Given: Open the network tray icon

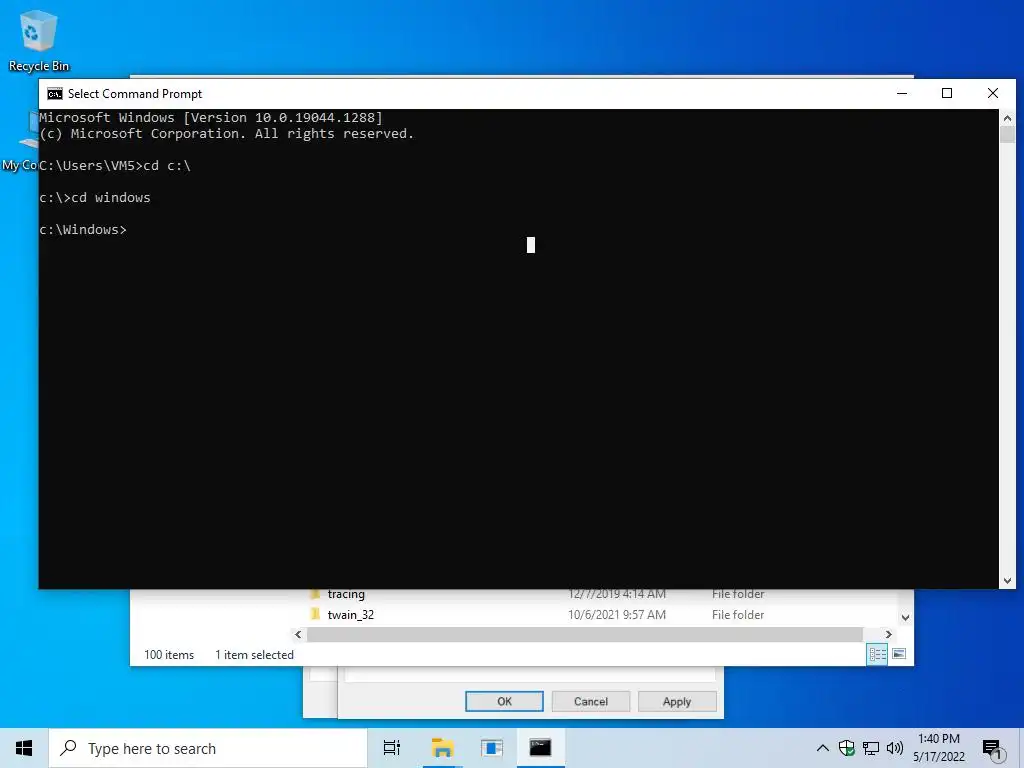Looking at the screenshot, I should point(871,748).
